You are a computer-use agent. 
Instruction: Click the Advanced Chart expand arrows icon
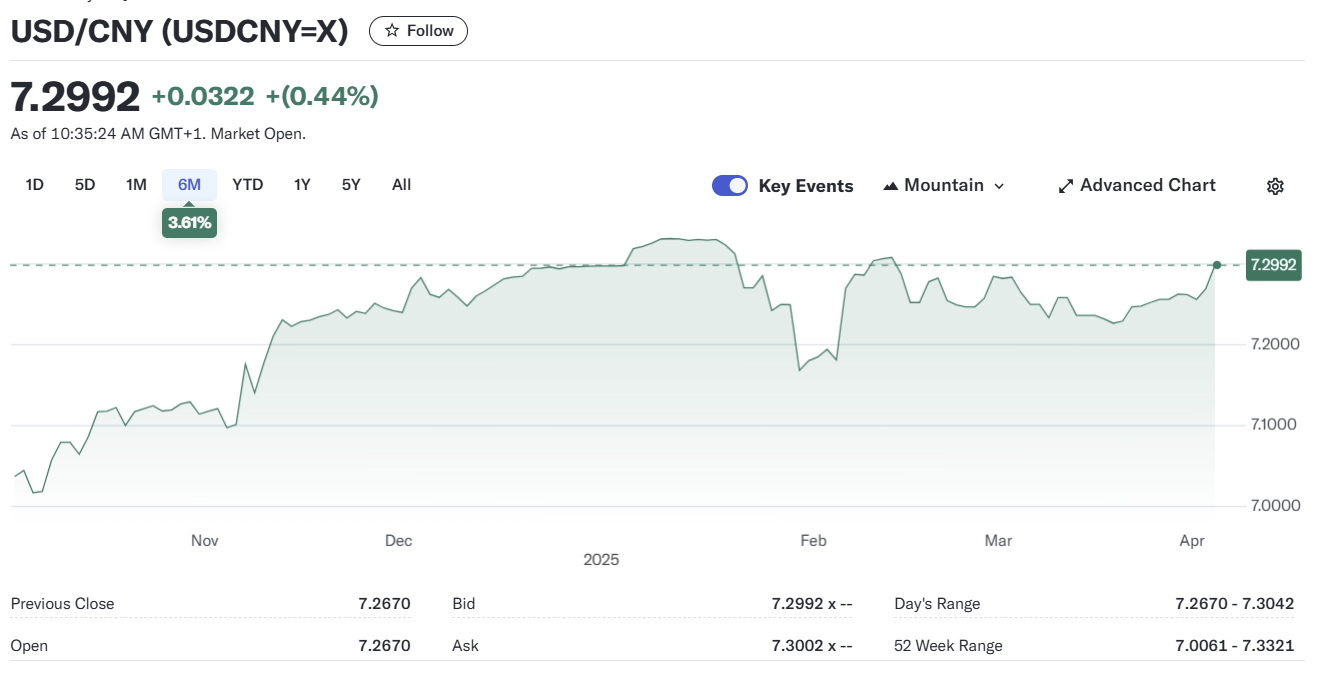(x=1066, y=186)
